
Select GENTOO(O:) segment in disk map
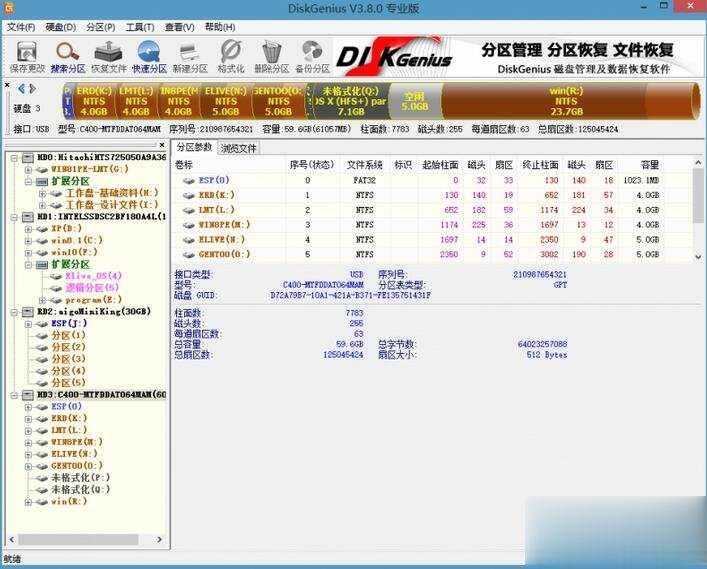pos(278,101)
